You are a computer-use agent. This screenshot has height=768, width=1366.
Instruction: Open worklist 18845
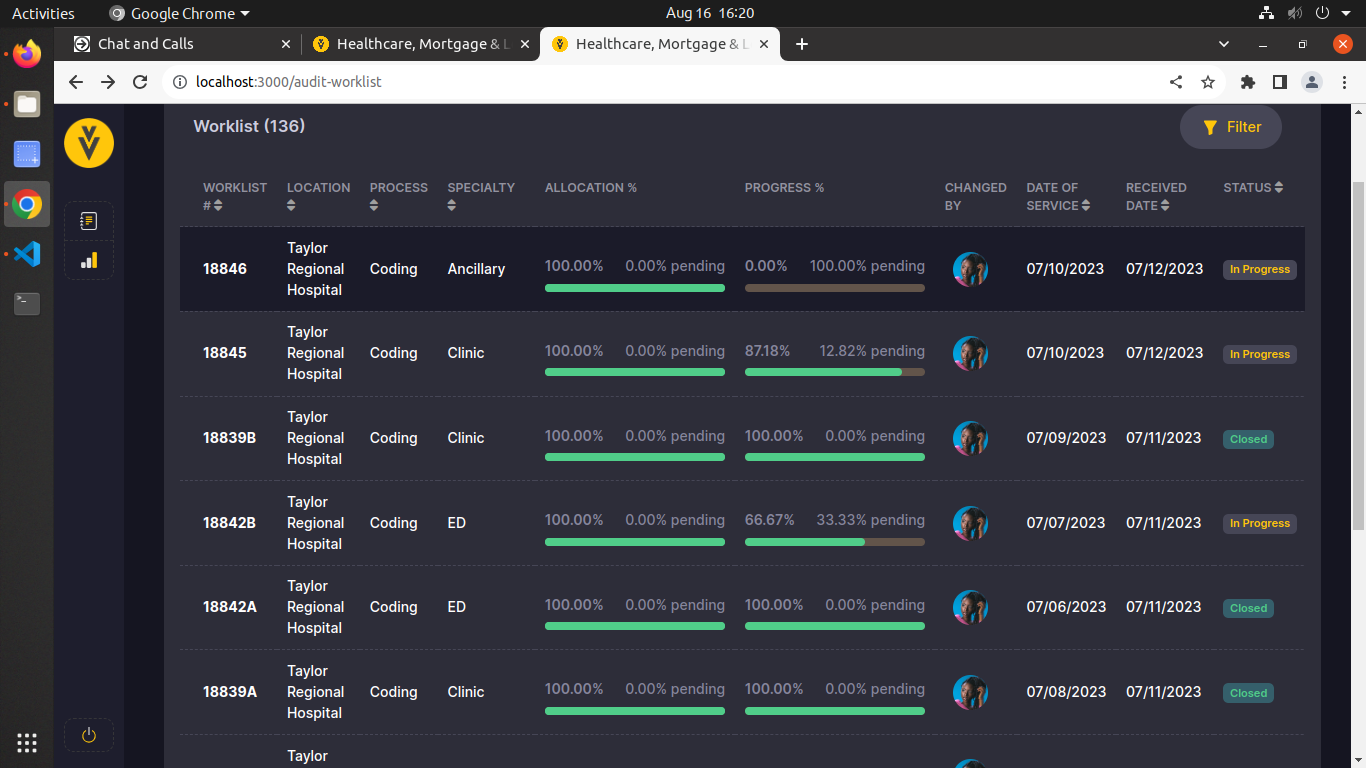[x=225, y=353]
